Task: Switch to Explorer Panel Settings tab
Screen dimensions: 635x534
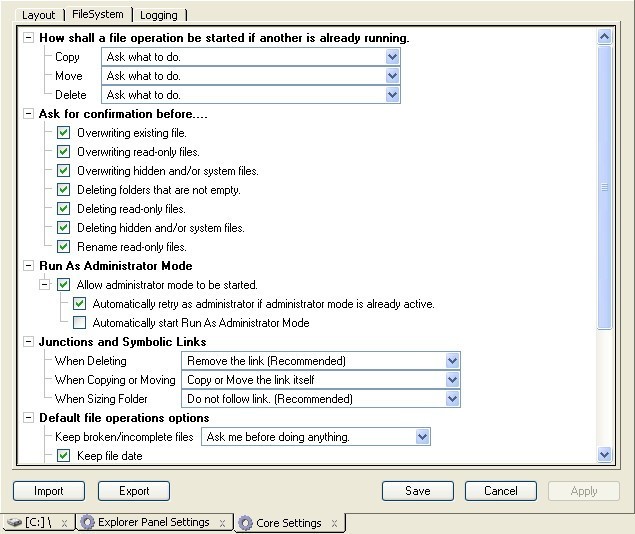Action: coord(154,522)
